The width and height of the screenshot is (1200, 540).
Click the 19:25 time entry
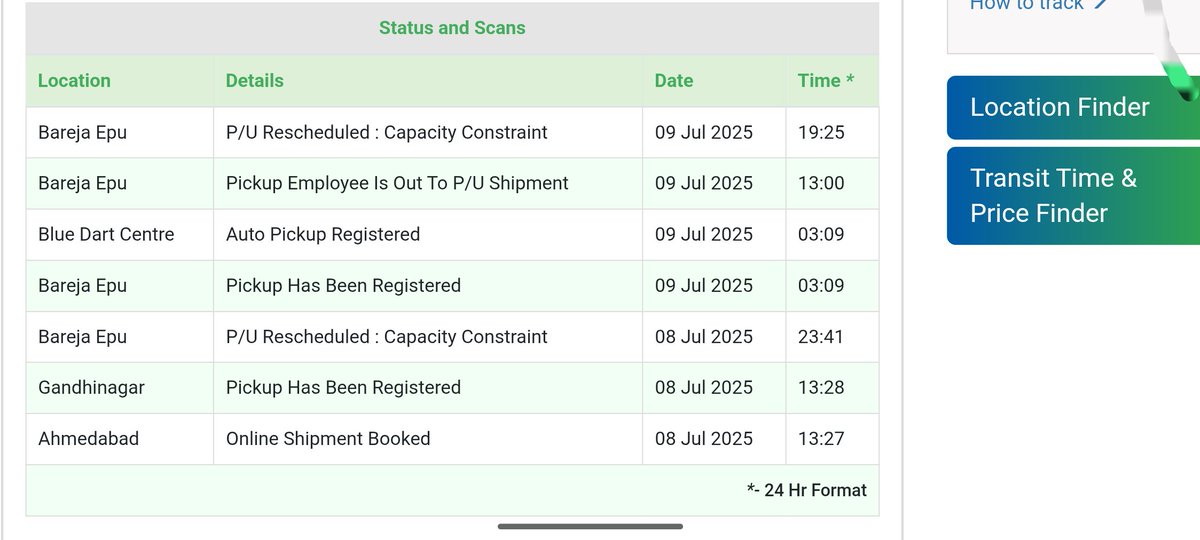821,133
